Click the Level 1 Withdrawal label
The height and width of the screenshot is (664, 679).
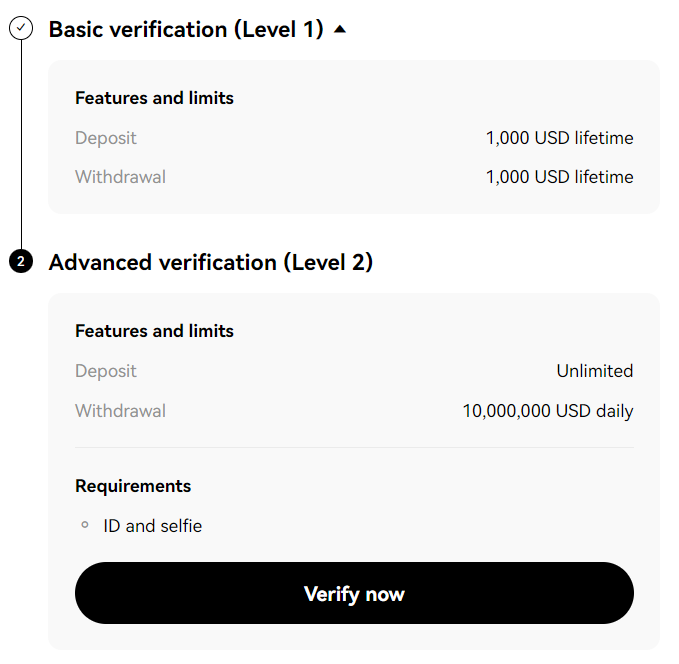click(120, 177)
